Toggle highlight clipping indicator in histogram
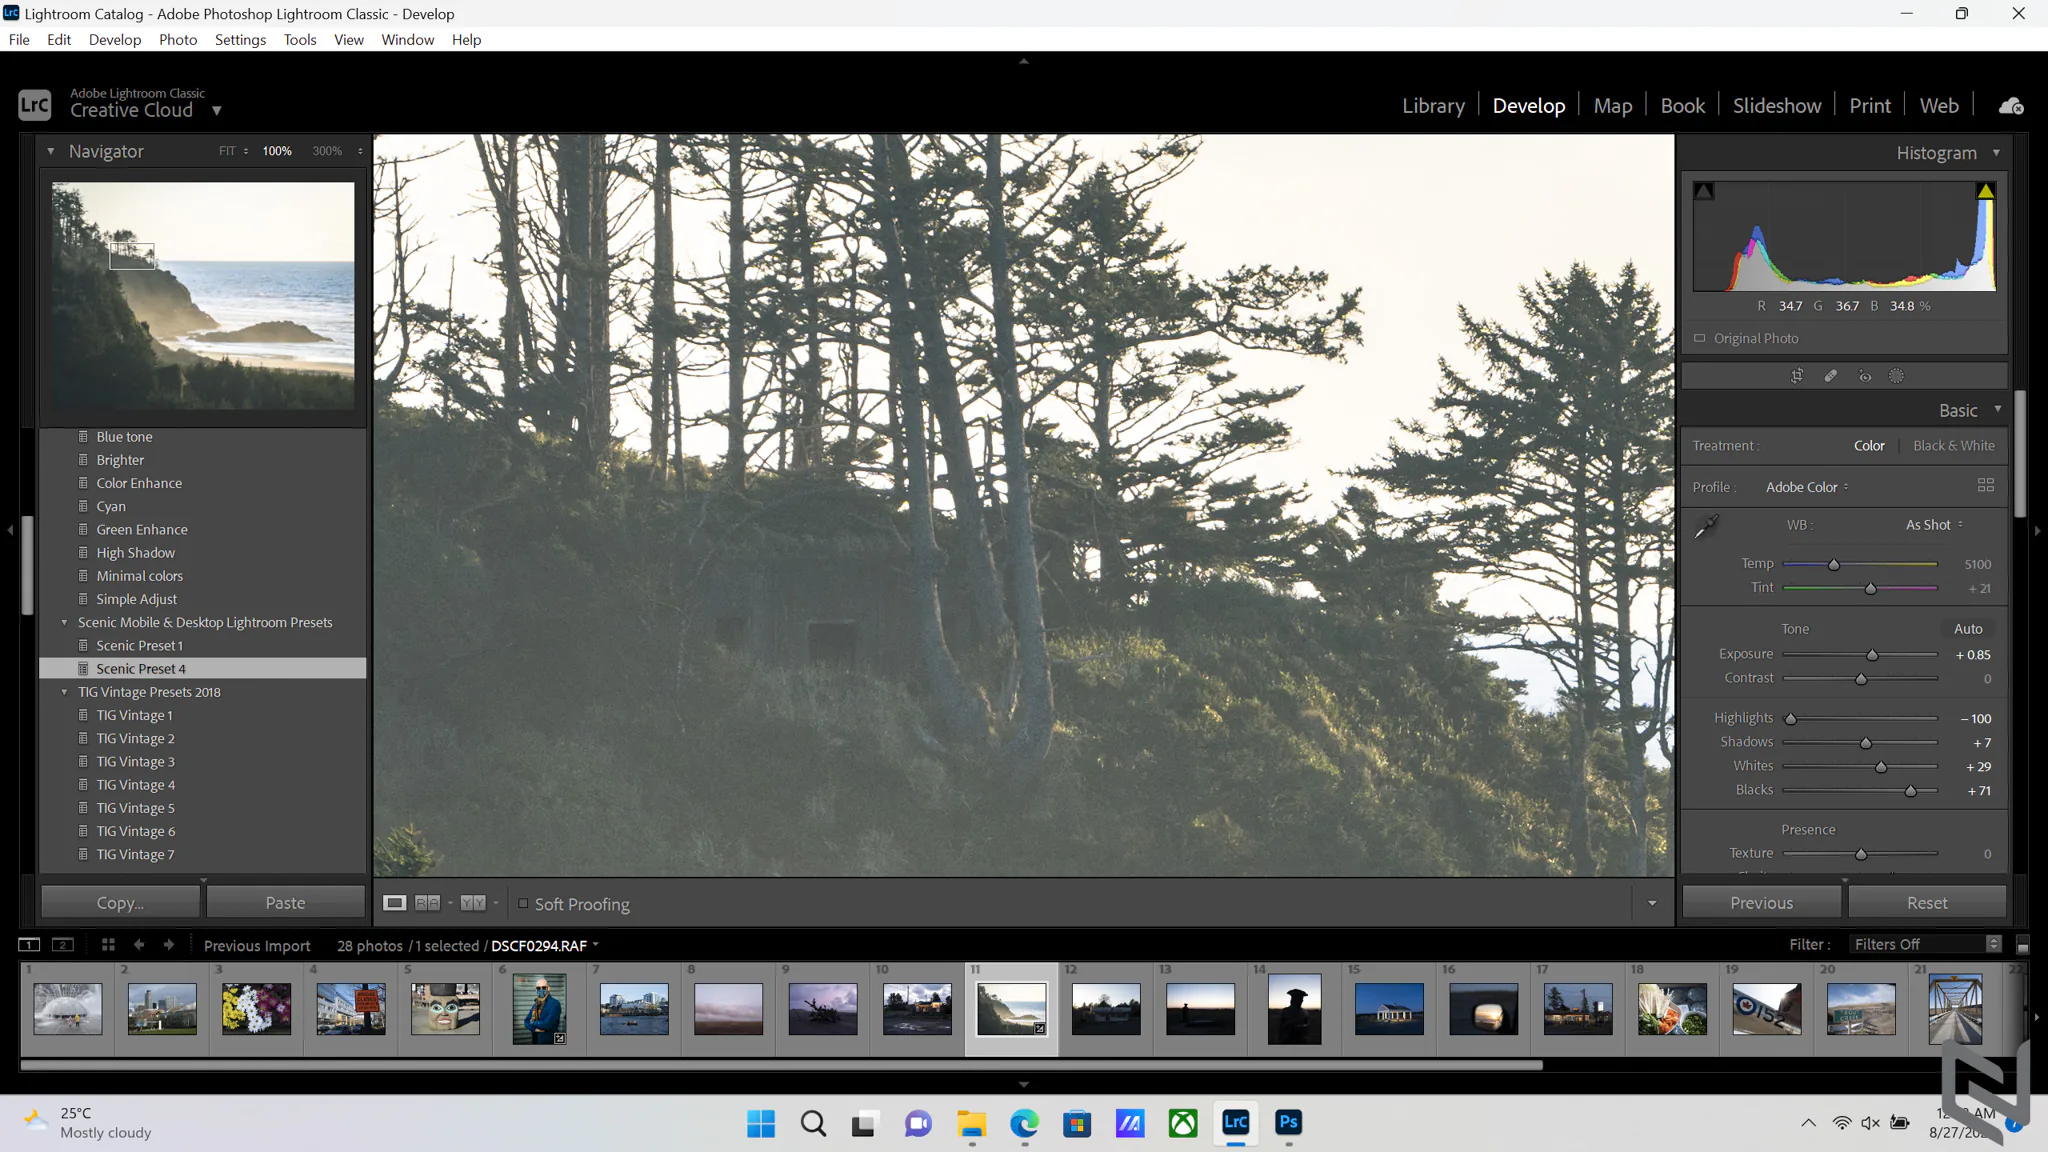Viewport: 2048px width, 1152px height. point(1985,191)
